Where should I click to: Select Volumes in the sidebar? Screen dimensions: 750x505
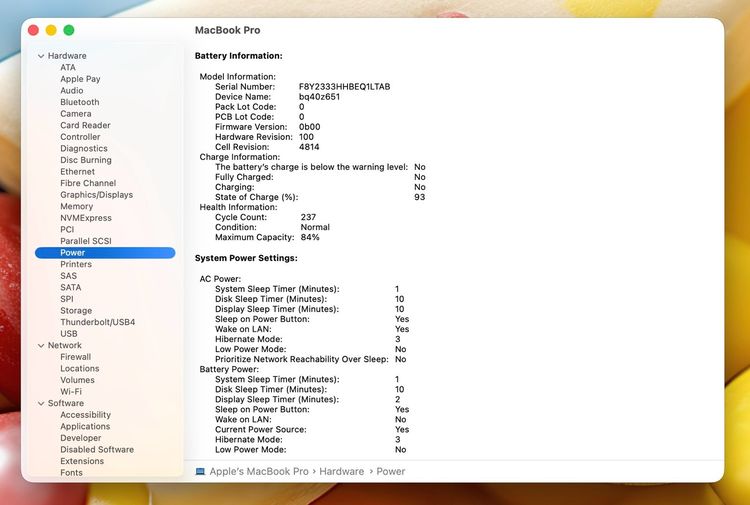(77, 380)
